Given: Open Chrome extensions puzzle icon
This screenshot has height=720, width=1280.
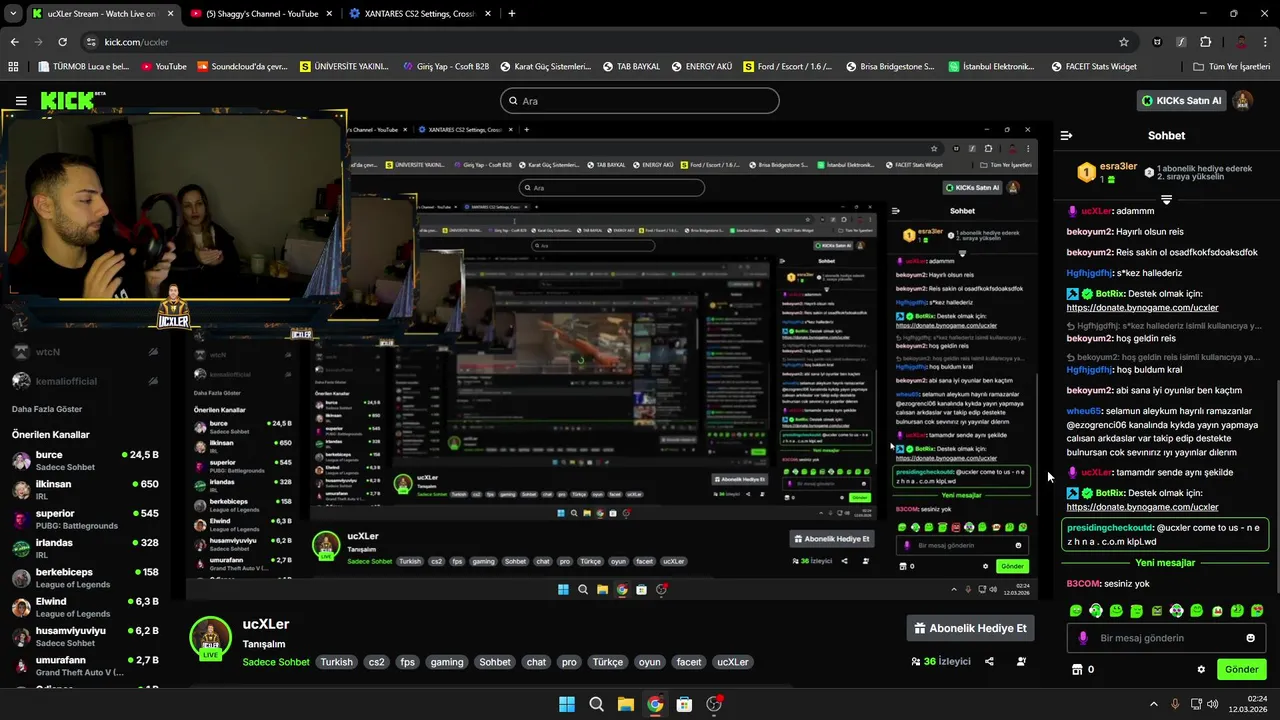Looking at the screenshot, I should point(1205,42).
